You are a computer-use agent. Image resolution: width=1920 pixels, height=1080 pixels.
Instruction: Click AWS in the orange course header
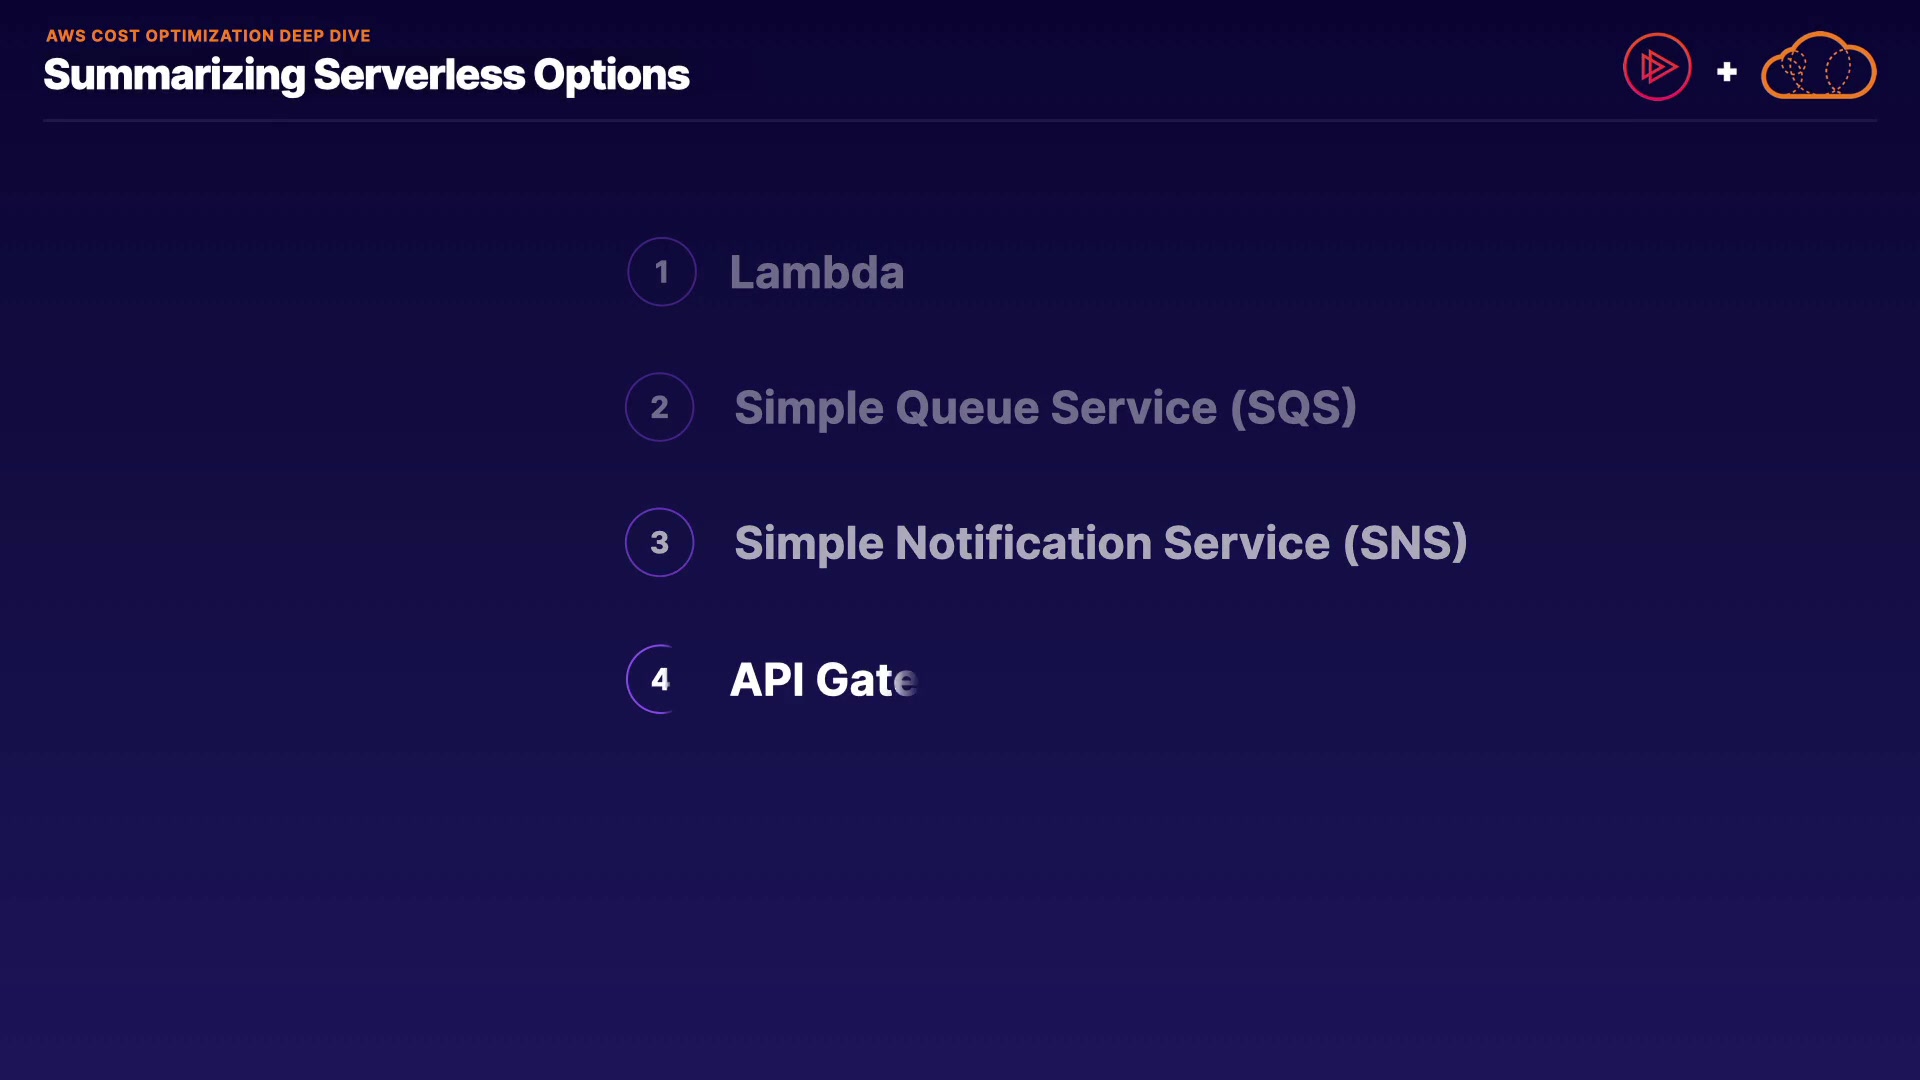(66, 36)
